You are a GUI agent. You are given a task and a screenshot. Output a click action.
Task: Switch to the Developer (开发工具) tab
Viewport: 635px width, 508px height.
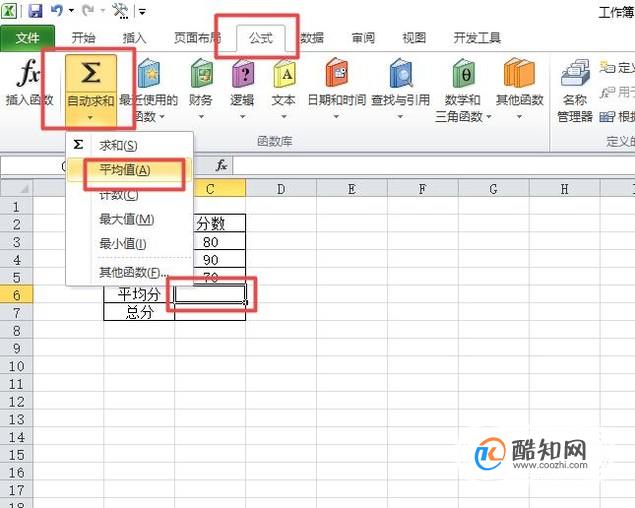(477, 38)
